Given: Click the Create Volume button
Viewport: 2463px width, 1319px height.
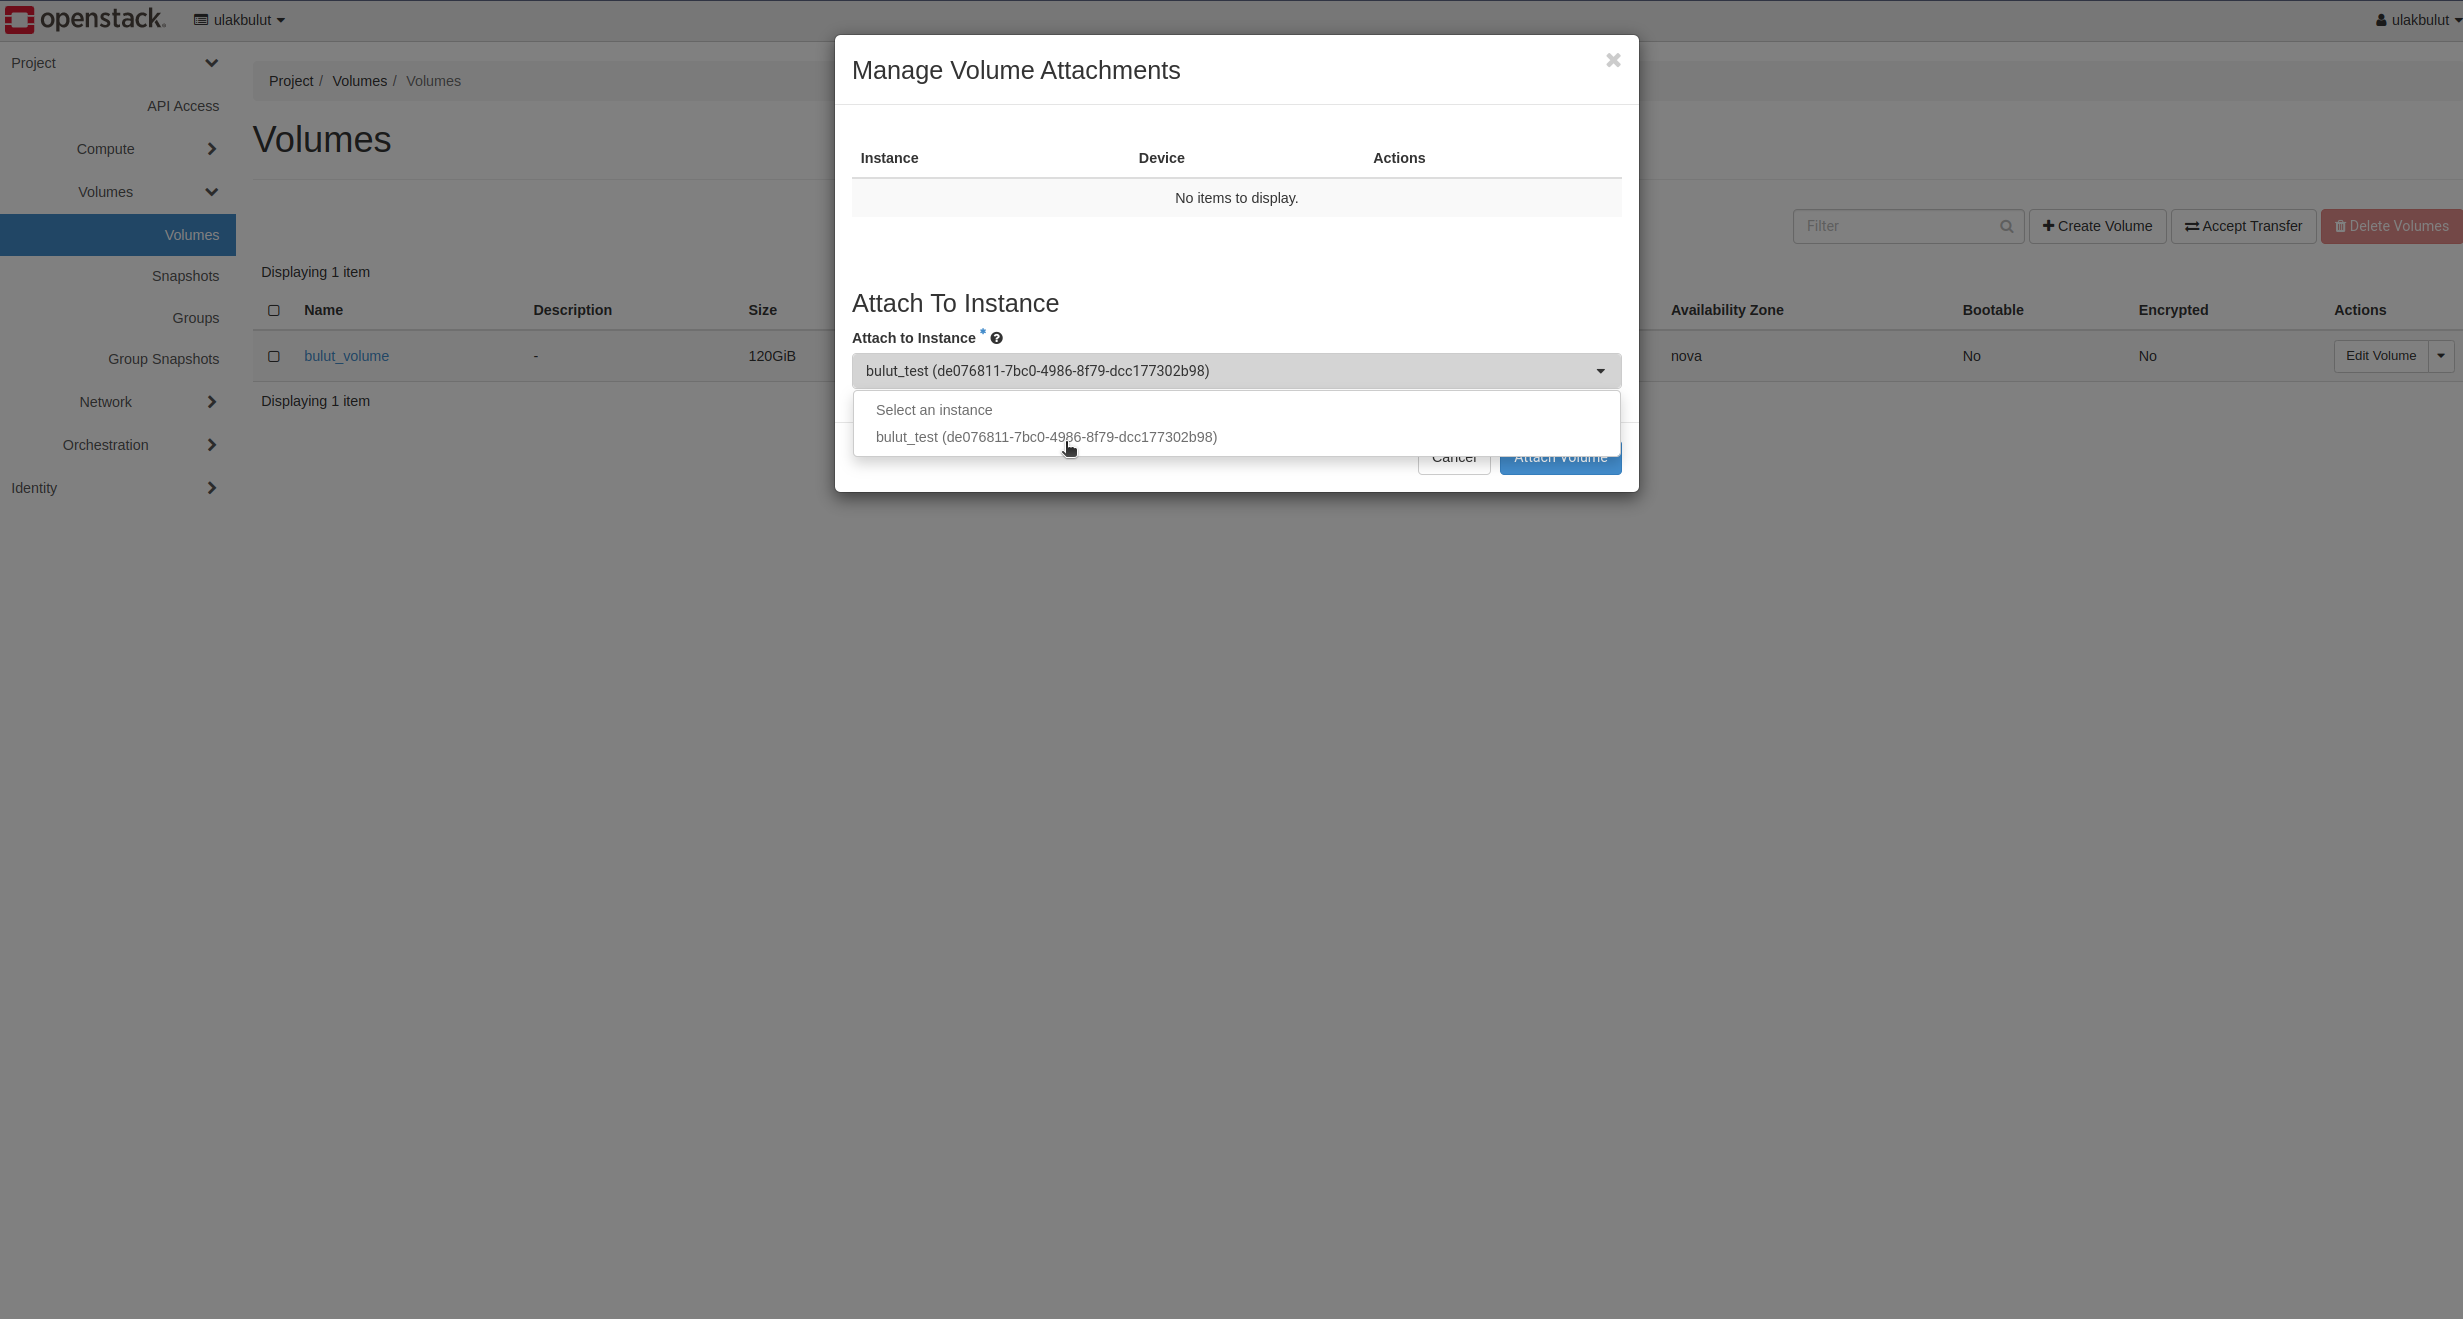Looking at the screenshot, I should (2097, 226).
